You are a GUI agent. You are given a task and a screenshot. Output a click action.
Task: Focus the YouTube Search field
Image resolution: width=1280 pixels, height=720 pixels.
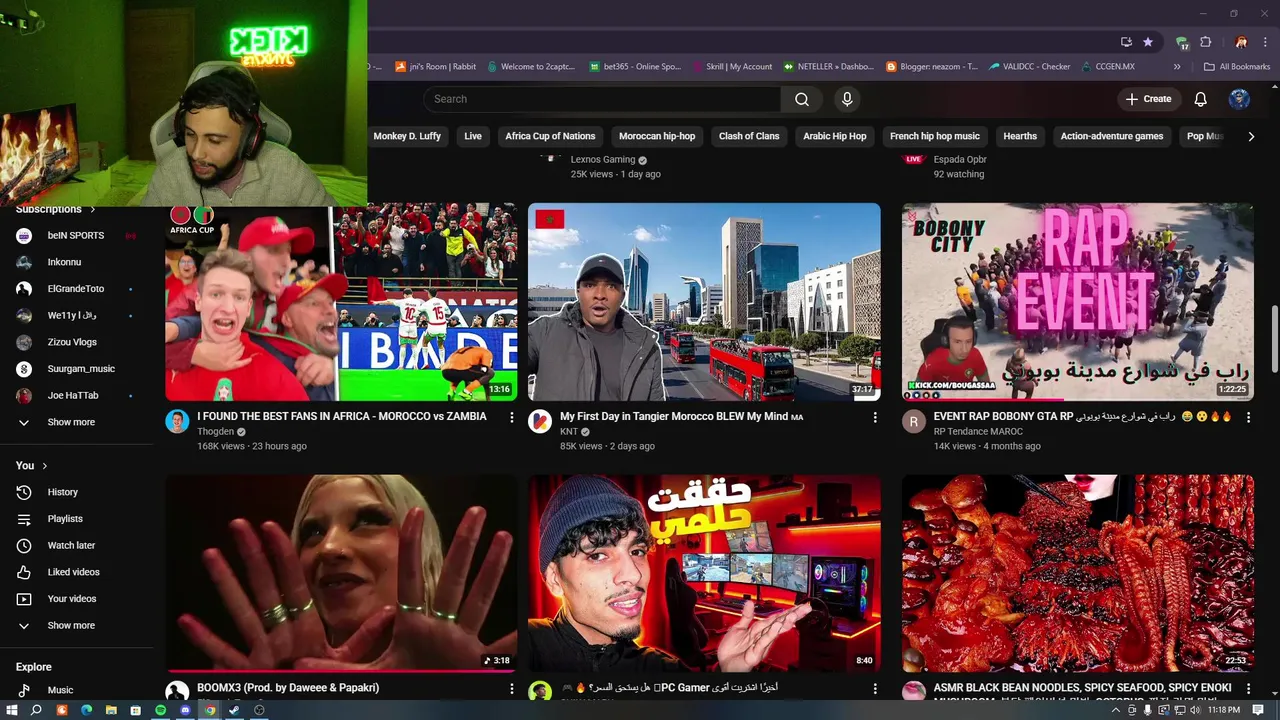click(602, 99)
